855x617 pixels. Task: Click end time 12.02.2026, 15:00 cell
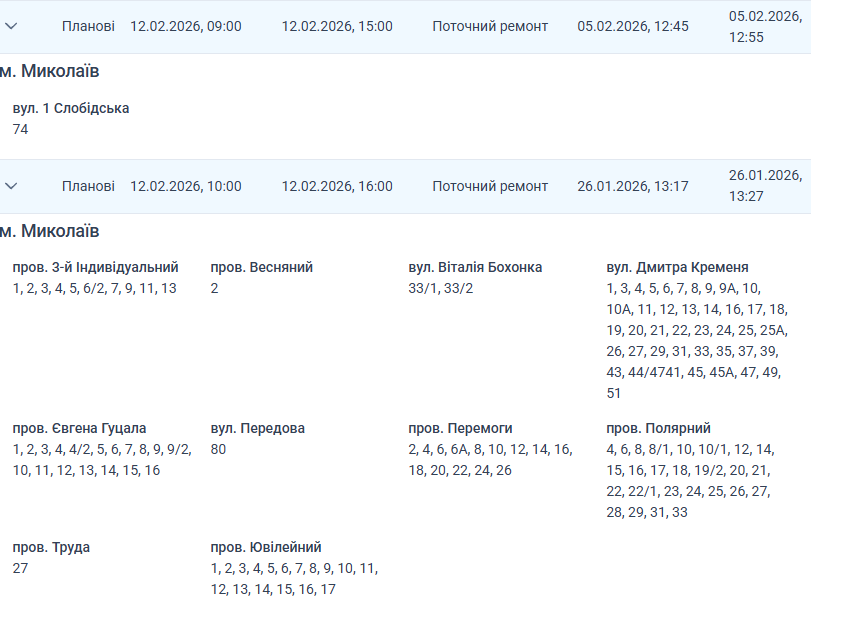click(337, 26)
